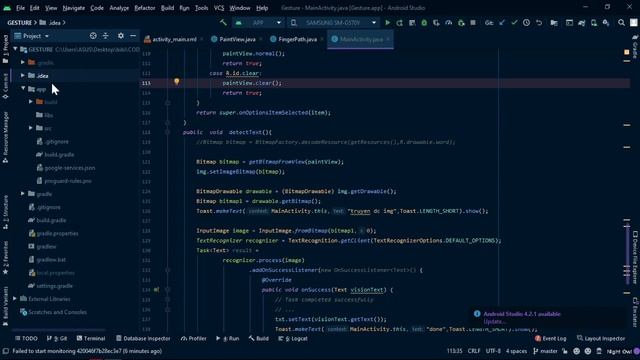640x360 pixels.
Task: Collapse the app folder
Action: (x=23, y=89)
